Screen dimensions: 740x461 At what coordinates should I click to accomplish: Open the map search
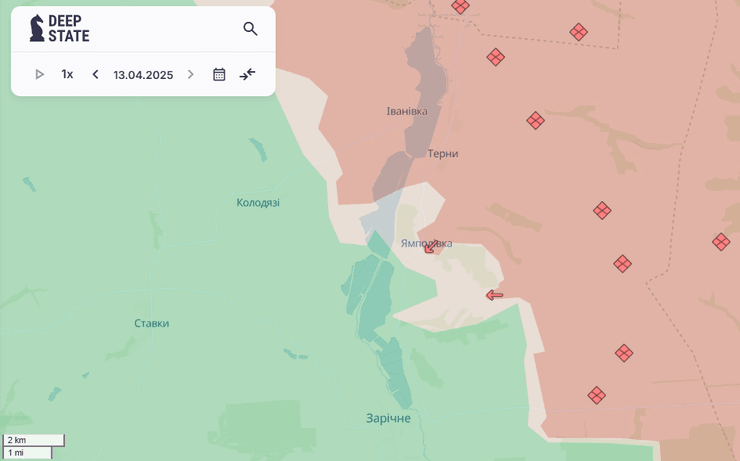point(250,29)
